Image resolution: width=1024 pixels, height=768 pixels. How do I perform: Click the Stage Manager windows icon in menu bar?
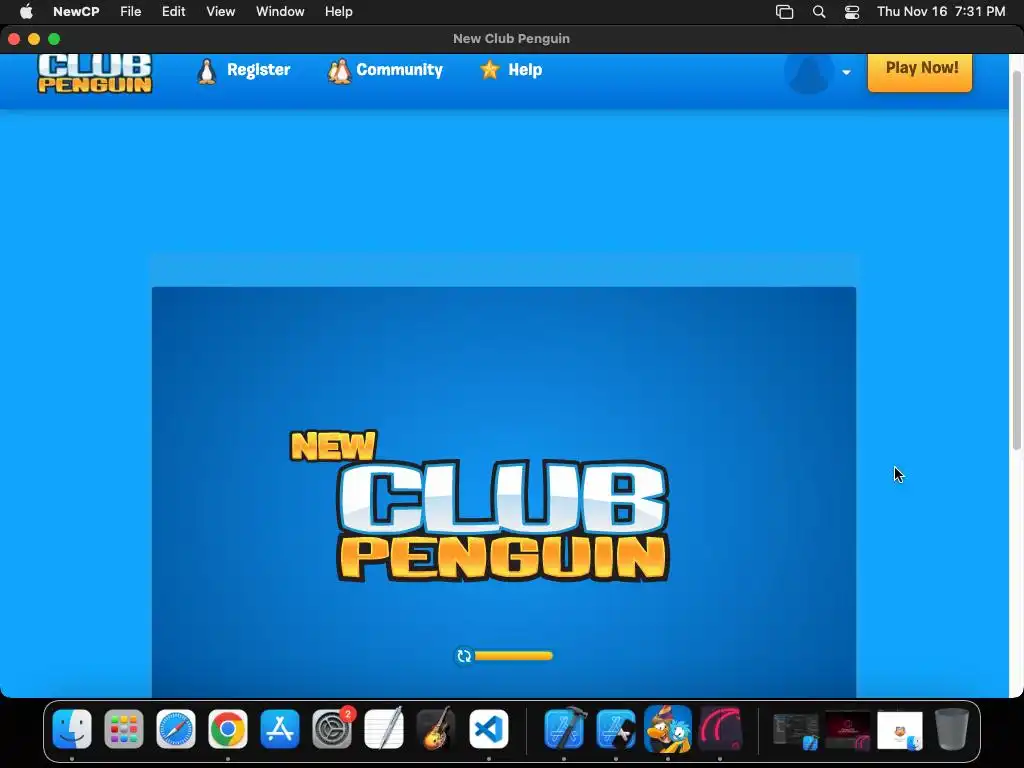point(784,12)
